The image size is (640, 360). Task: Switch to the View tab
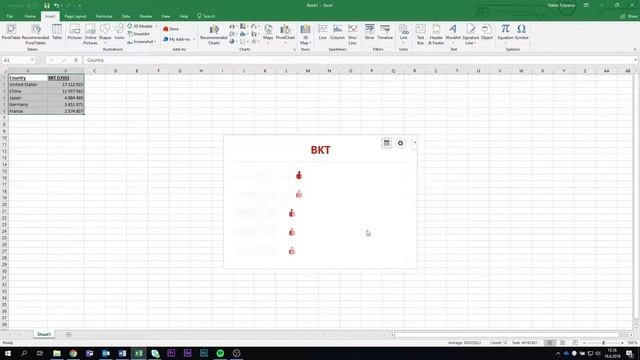click(165, 16)
